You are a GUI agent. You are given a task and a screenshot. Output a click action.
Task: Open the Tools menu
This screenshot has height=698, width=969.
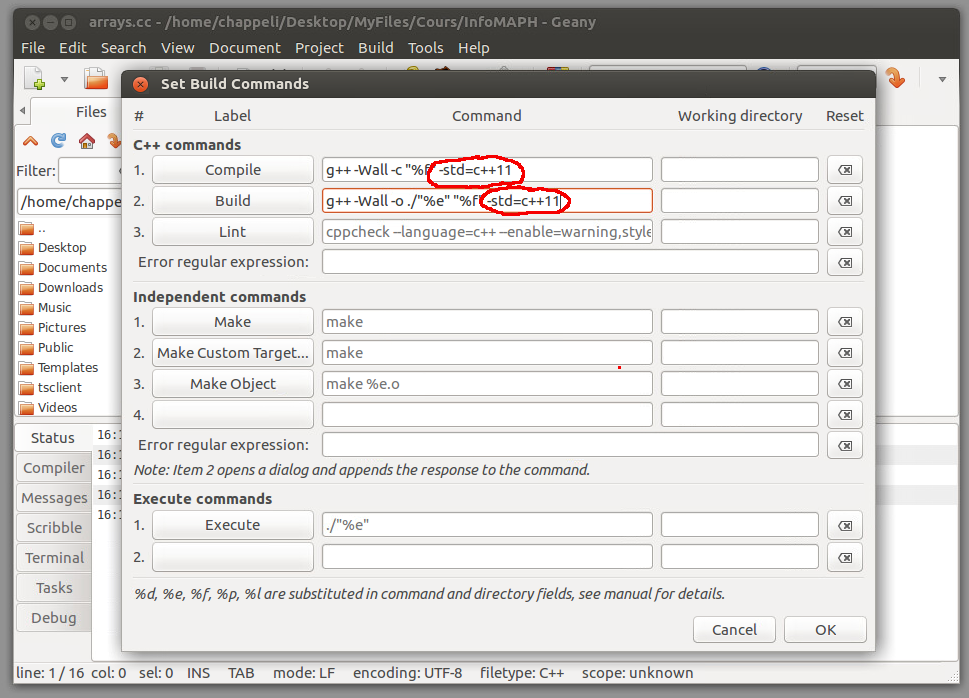425,48
